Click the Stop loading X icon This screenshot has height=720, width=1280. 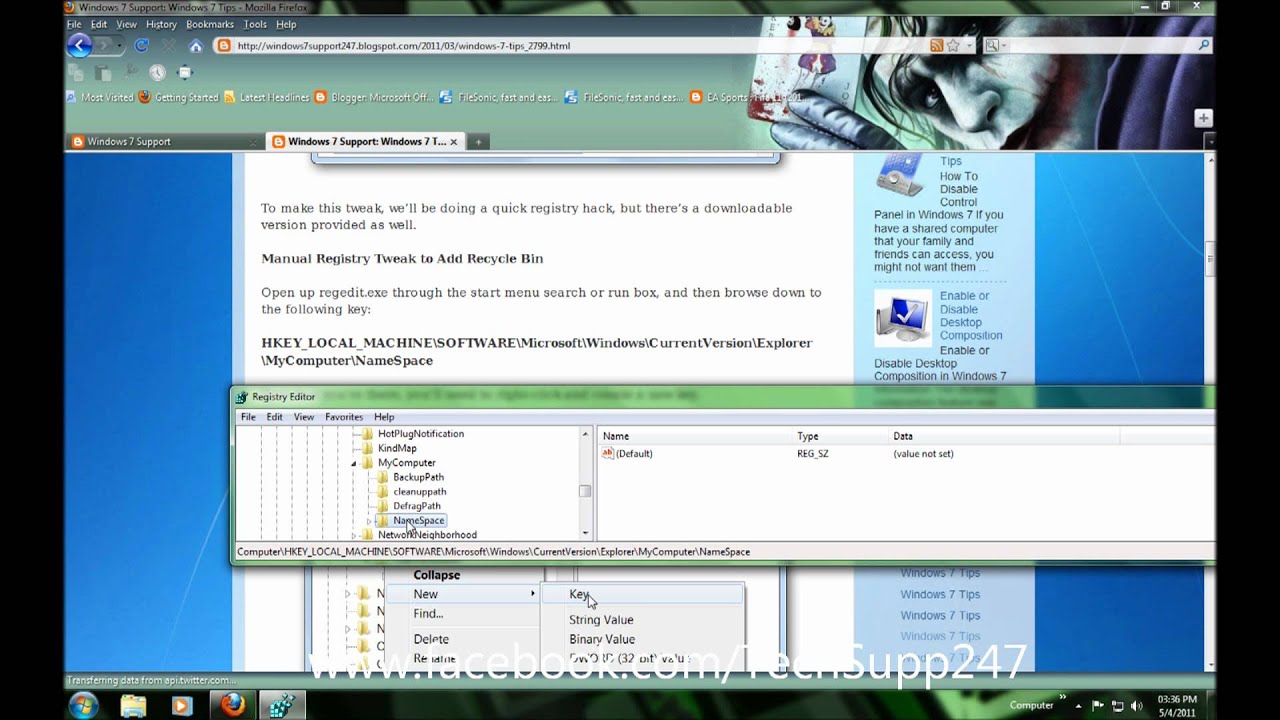[168, 45]
